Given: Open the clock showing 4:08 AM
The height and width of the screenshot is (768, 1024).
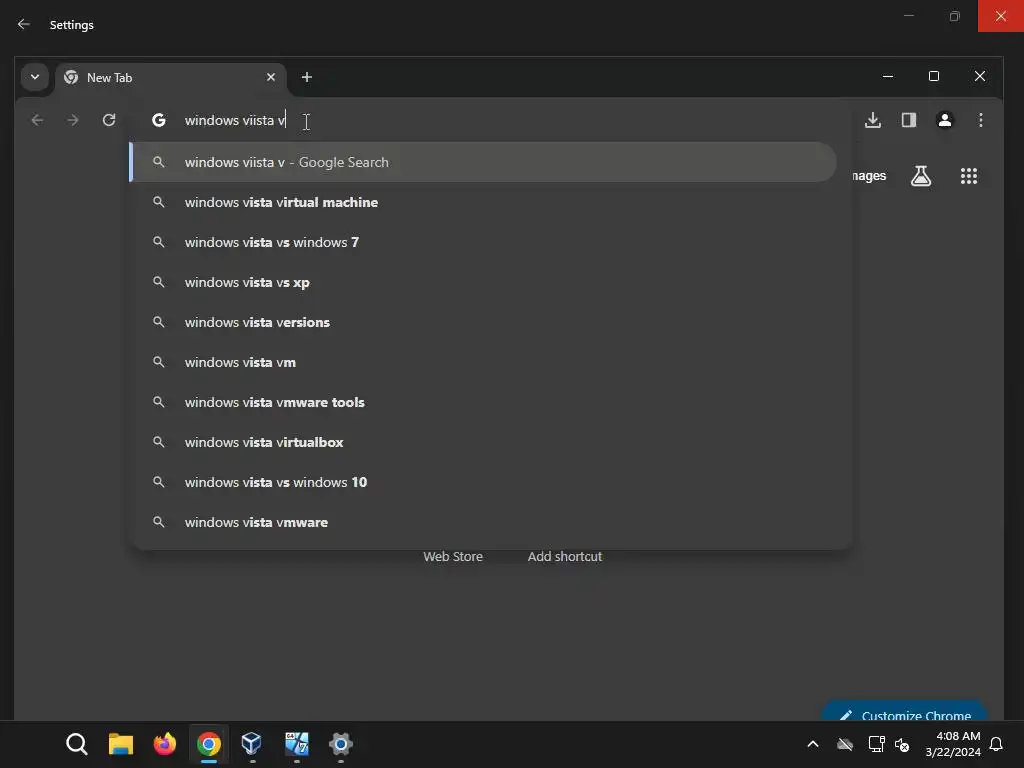Looking at the screenshot, I should (953, 744).
